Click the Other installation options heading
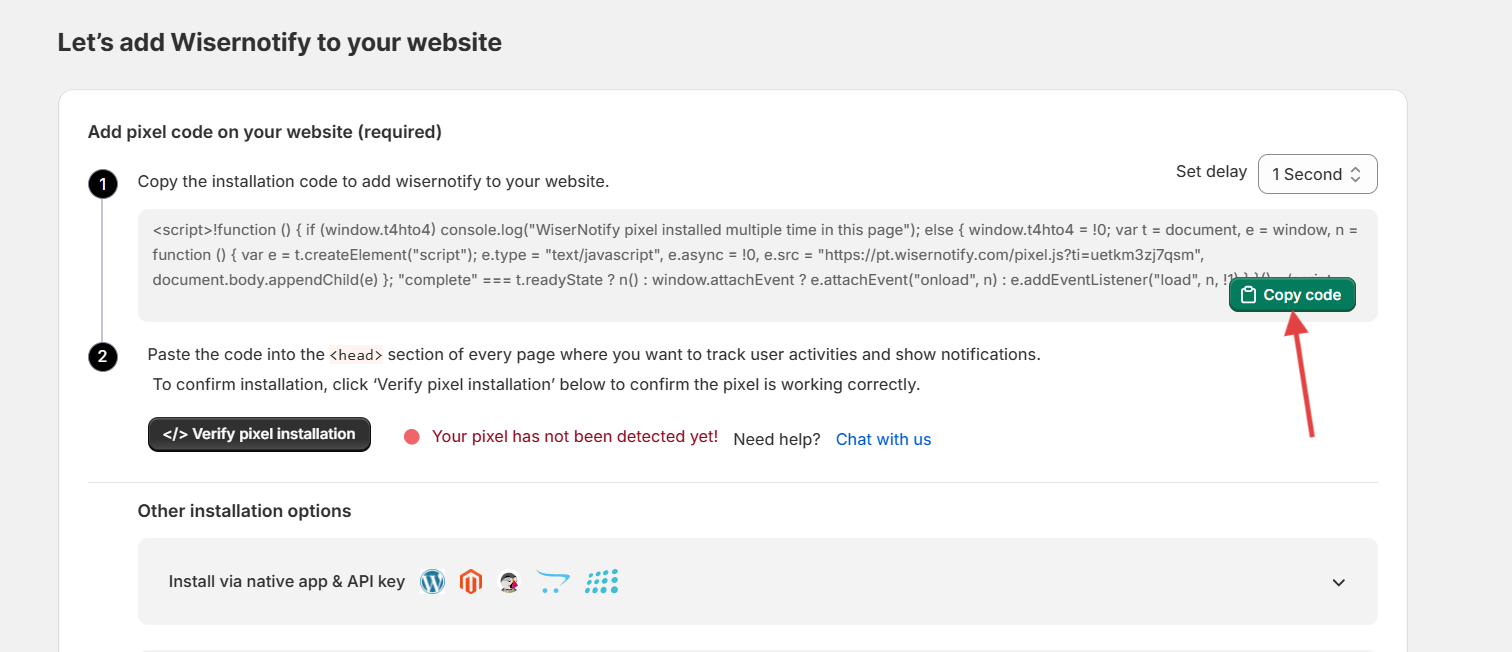Screen dimensions: 1512x652 tap(245, 511)
